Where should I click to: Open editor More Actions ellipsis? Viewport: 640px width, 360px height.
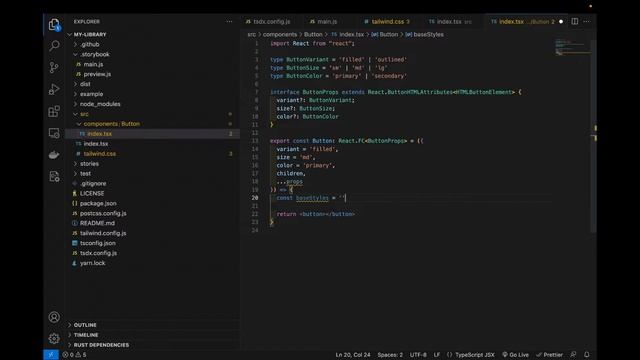click(x=587, y=22)
